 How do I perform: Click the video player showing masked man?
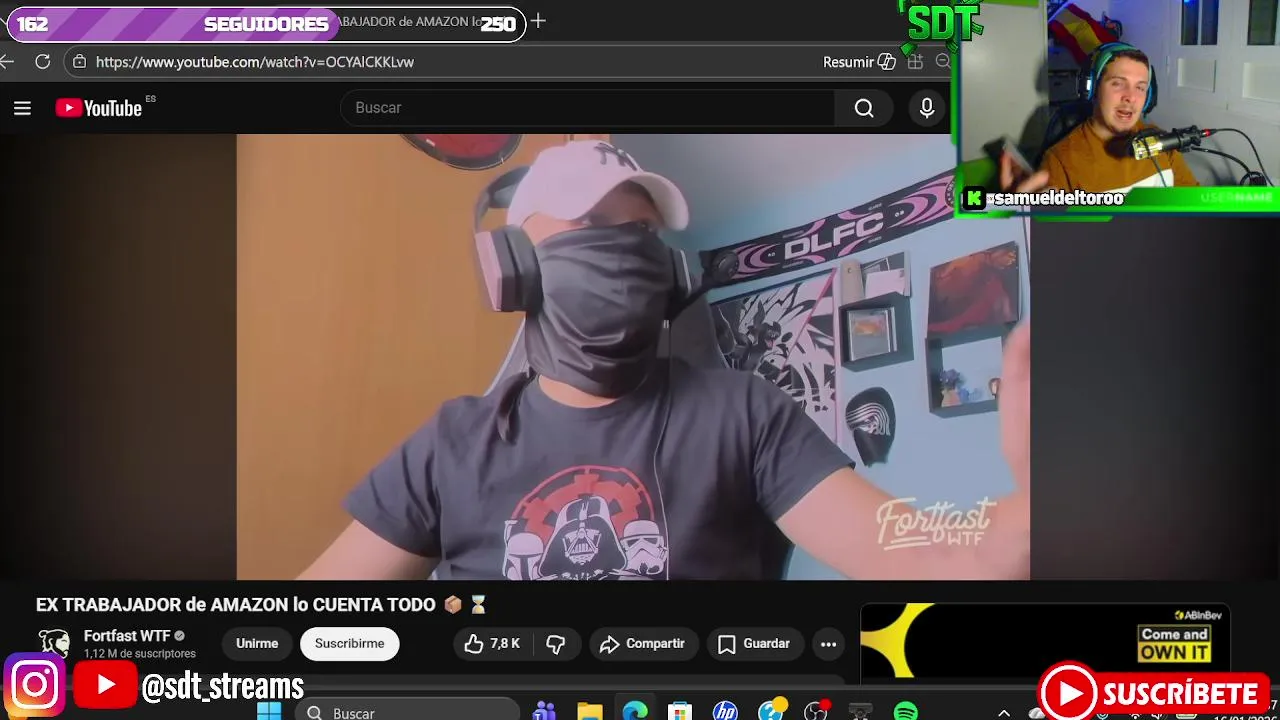point(633,357)
